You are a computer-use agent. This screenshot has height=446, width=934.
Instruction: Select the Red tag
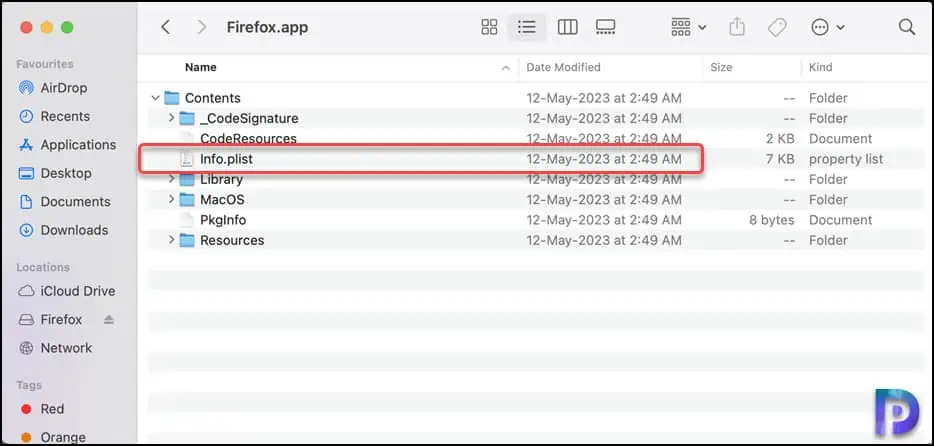click(x=42, y=409)
